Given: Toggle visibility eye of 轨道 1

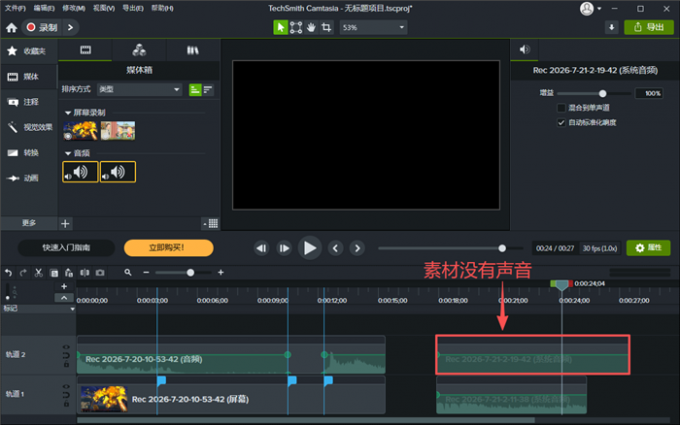Looking at the screenshot, I should 66,386.
